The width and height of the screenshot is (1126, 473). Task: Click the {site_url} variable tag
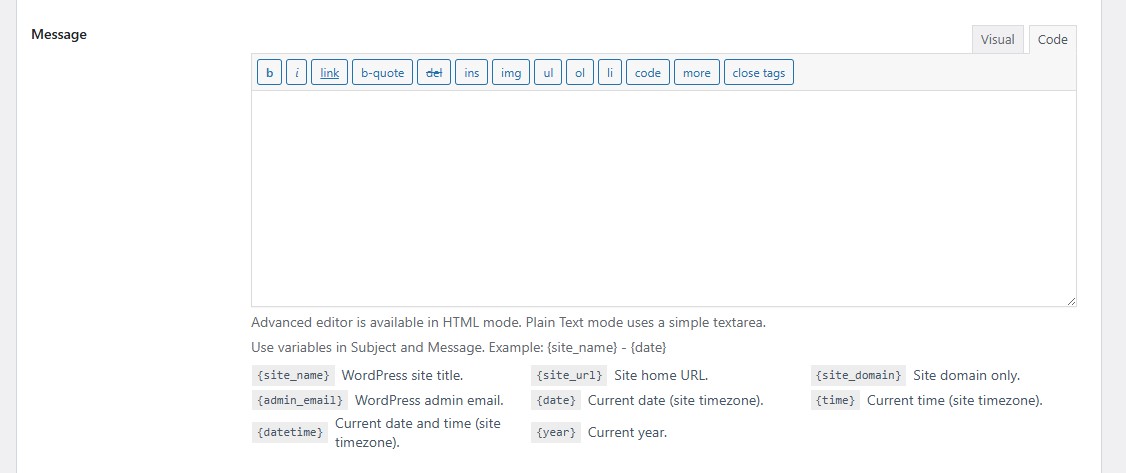(569, 376)
